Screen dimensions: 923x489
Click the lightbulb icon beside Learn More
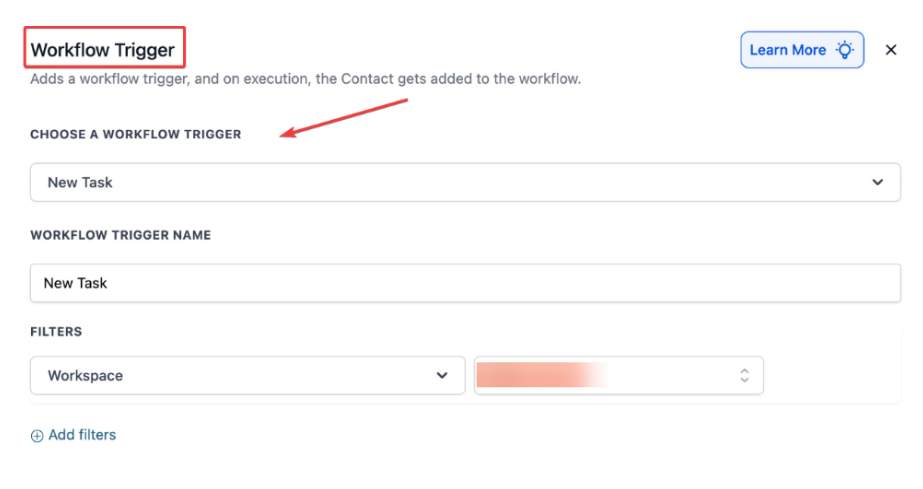point(846,50)
